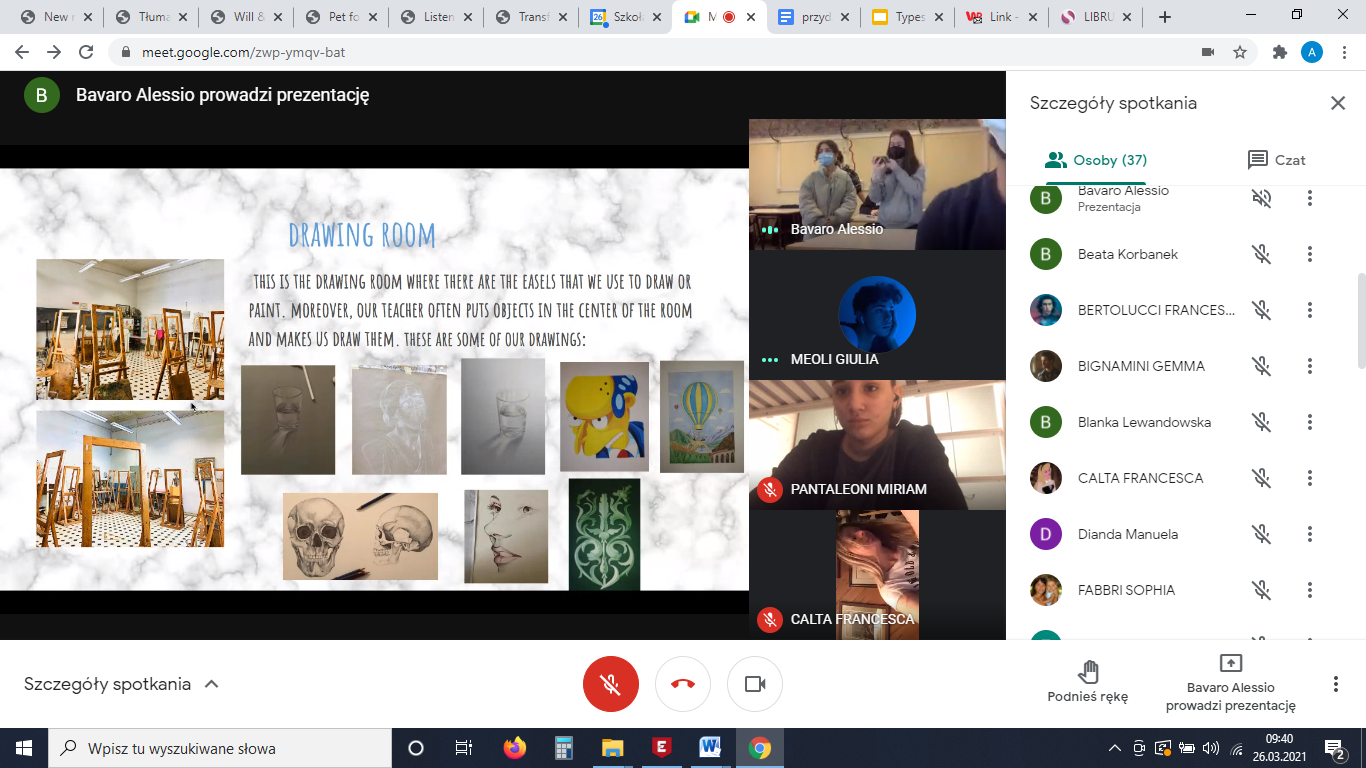Toggle the camera button
Viewport: 1366px width, 768px height.
tap(755, 684)
